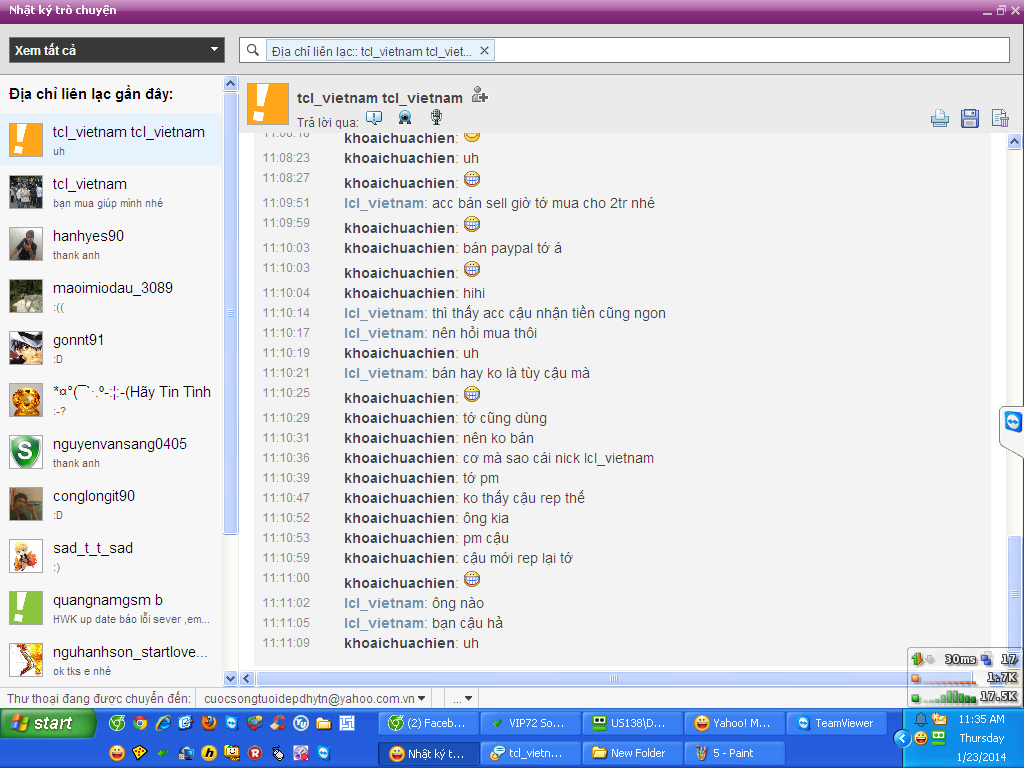Open maoimiodau_3089 conversation history
This screenshot has width=1024, height=768.
tap(111, 296)
